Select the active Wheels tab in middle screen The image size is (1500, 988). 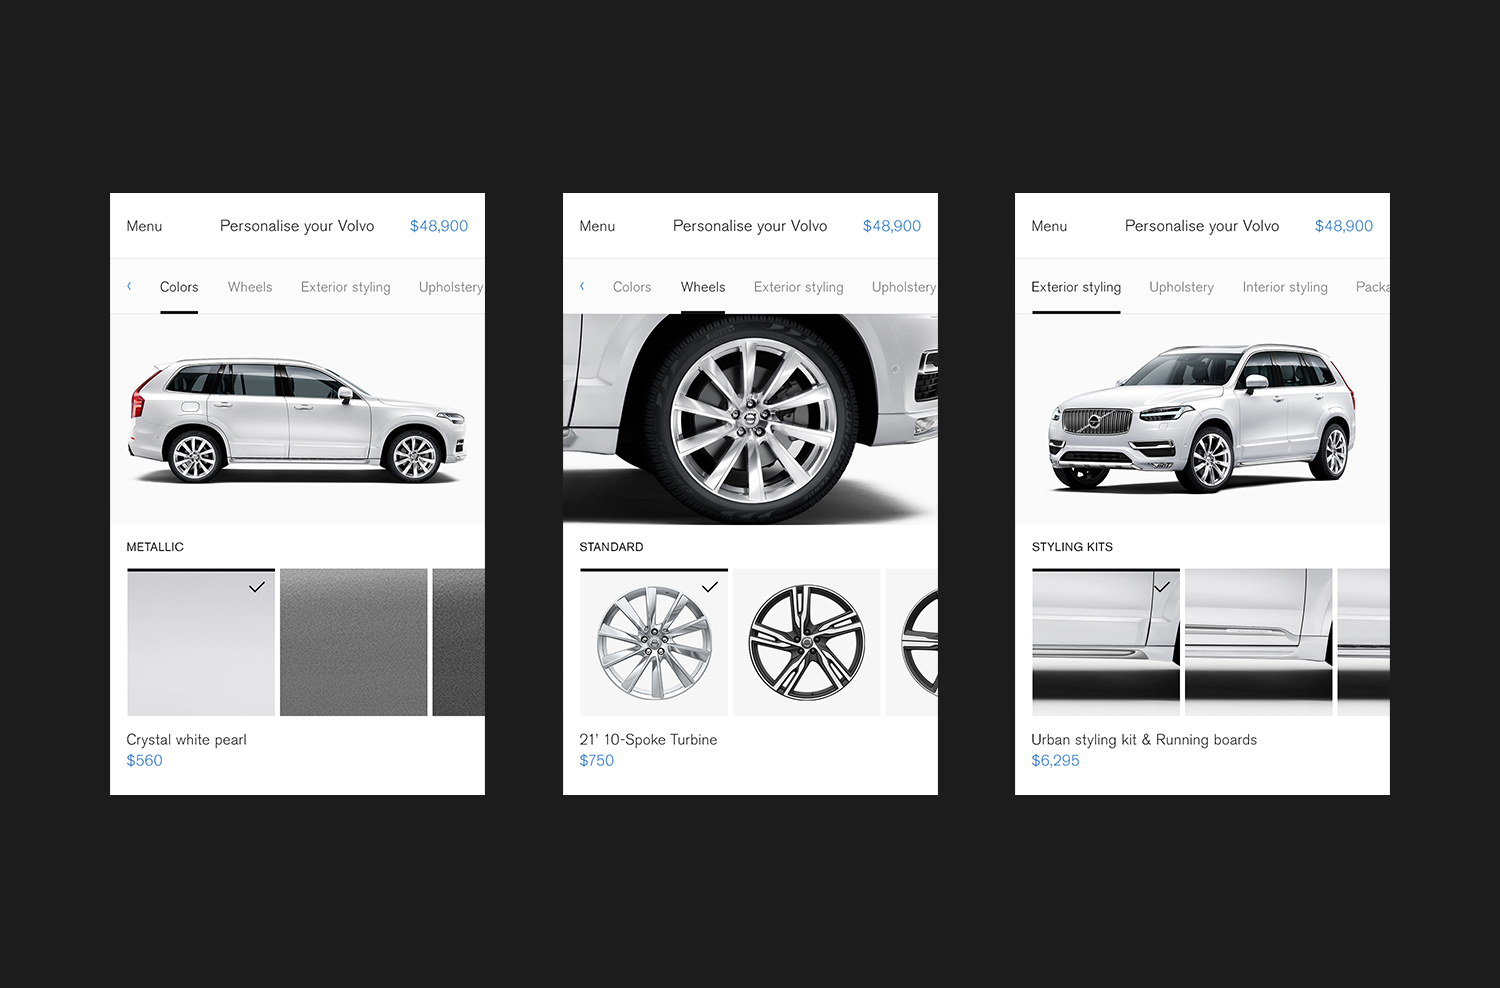tap(703, 287)
